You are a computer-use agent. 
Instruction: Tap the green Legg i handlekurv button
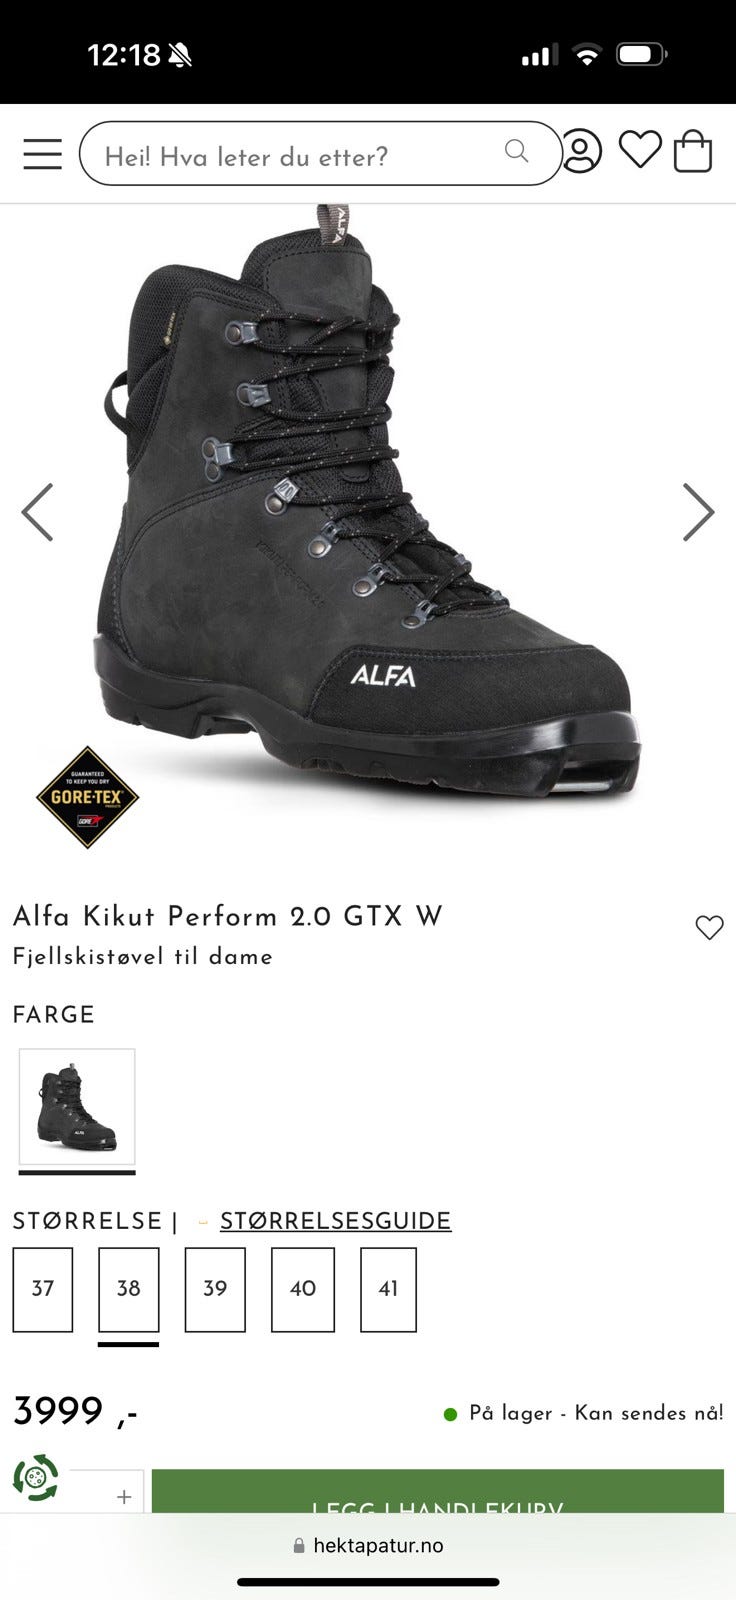coord(438,1491)
